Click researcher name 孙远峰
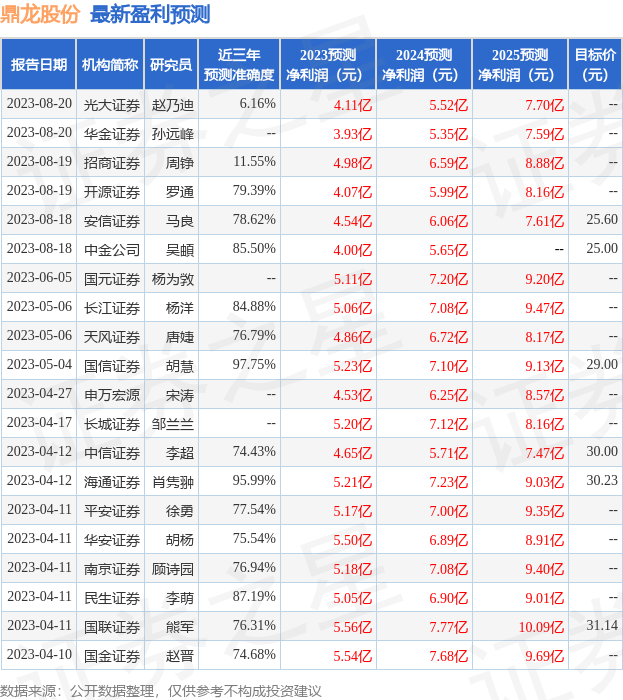 [173, 134]
